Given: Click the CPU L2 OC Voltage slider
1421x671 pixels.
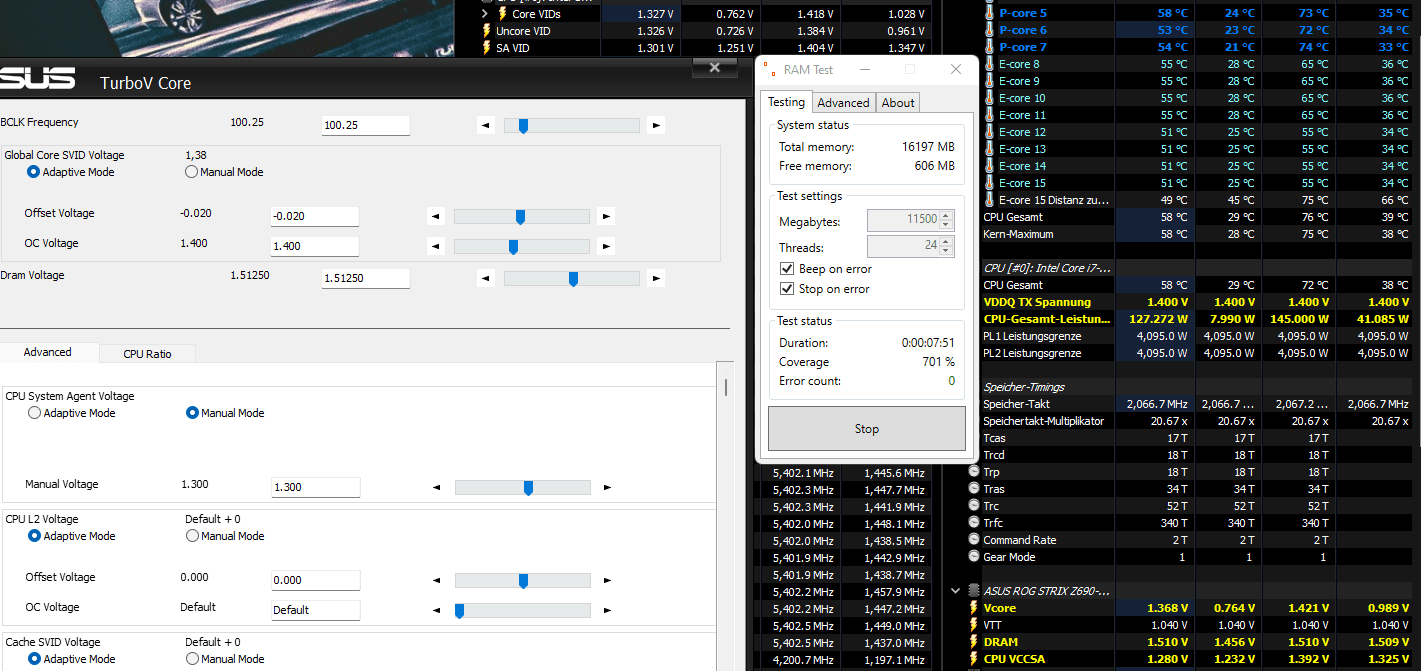Looking at the screenshot, I should point(523,610).
